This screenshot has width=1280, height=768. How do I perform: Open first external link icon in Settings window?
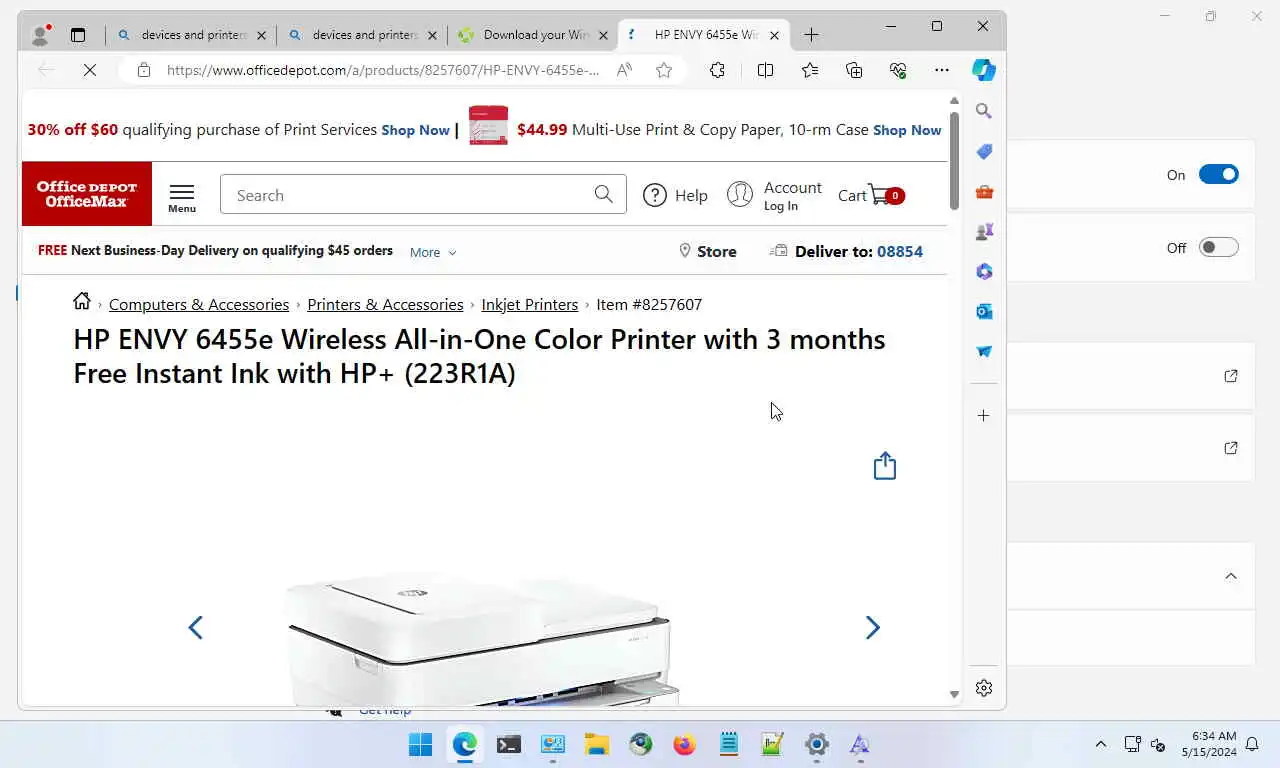pos(1231,376)
